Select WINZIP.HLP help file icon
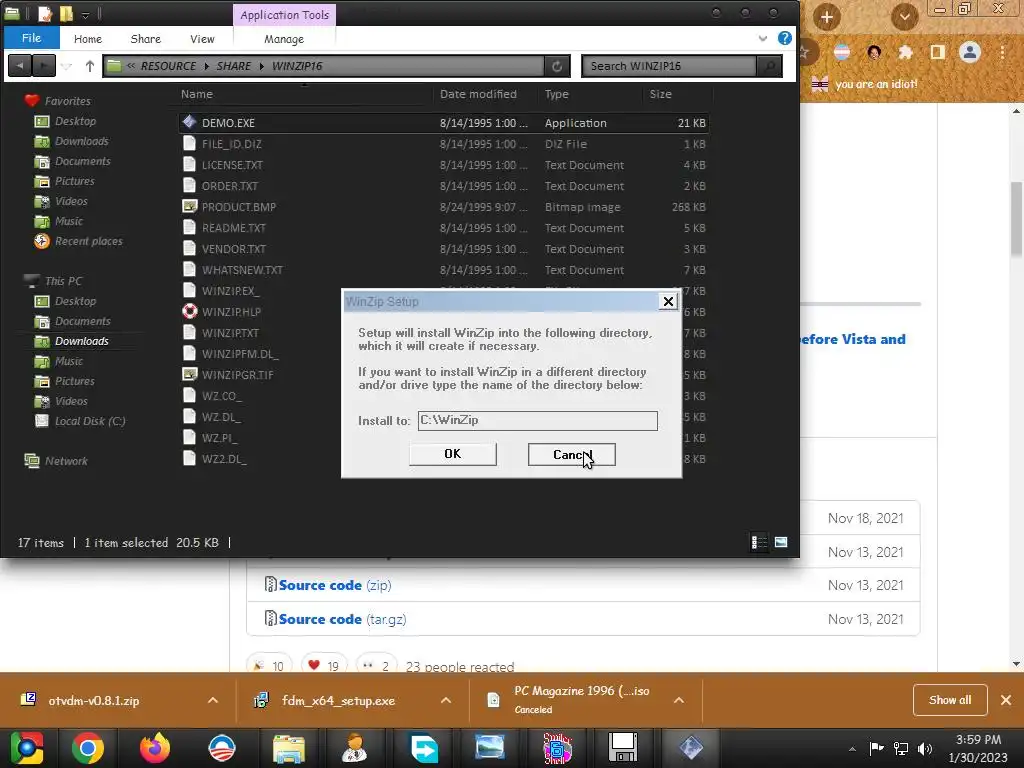Screen dimensions: 1024x768 tap(189, 312)
